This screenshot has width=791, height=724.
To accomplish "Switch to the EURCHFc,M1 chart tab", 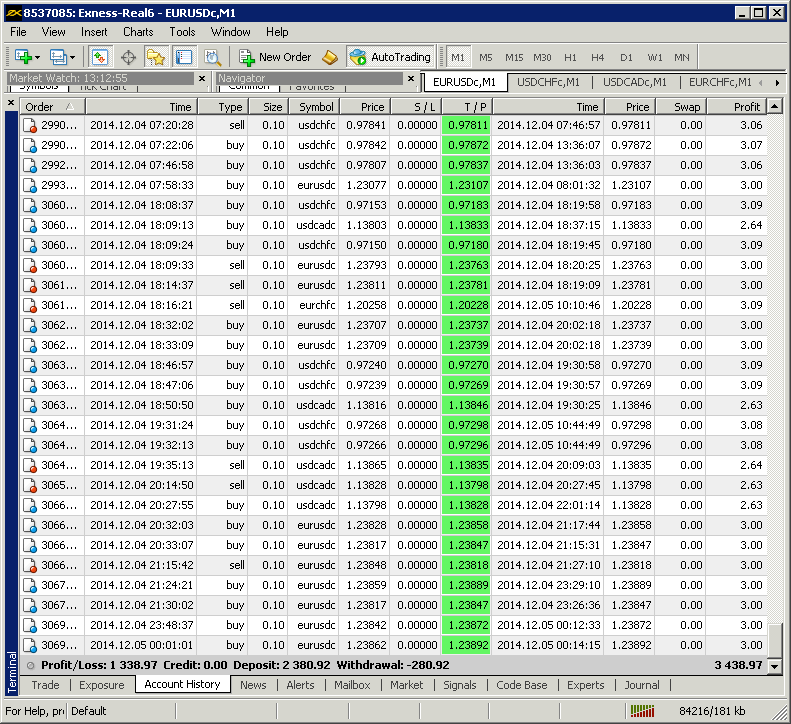I will coord(720,82).
